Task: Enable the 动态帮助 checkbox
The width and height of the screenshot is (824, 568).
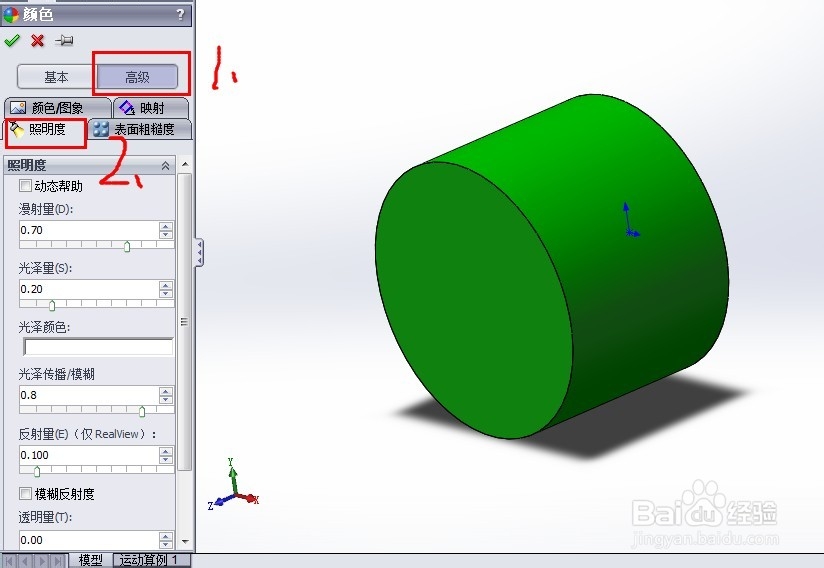Action: point(25,185)
